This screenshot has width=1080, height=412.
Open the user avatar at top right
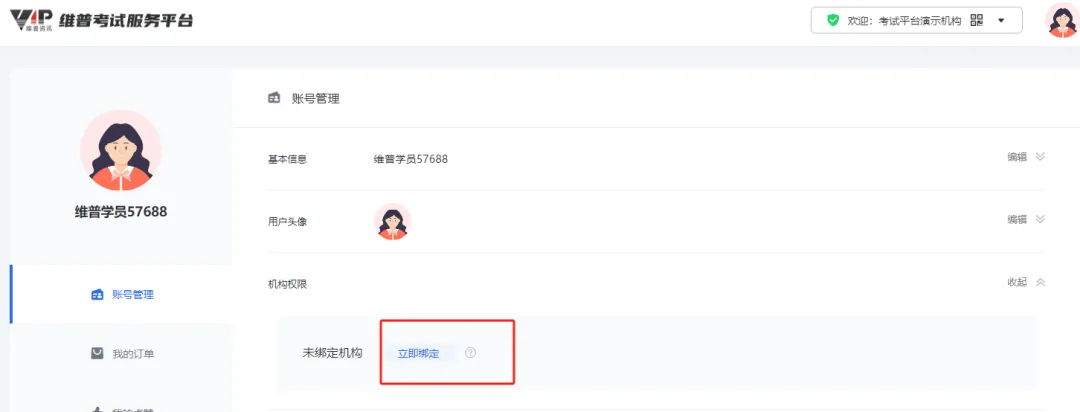(1060, 20)
